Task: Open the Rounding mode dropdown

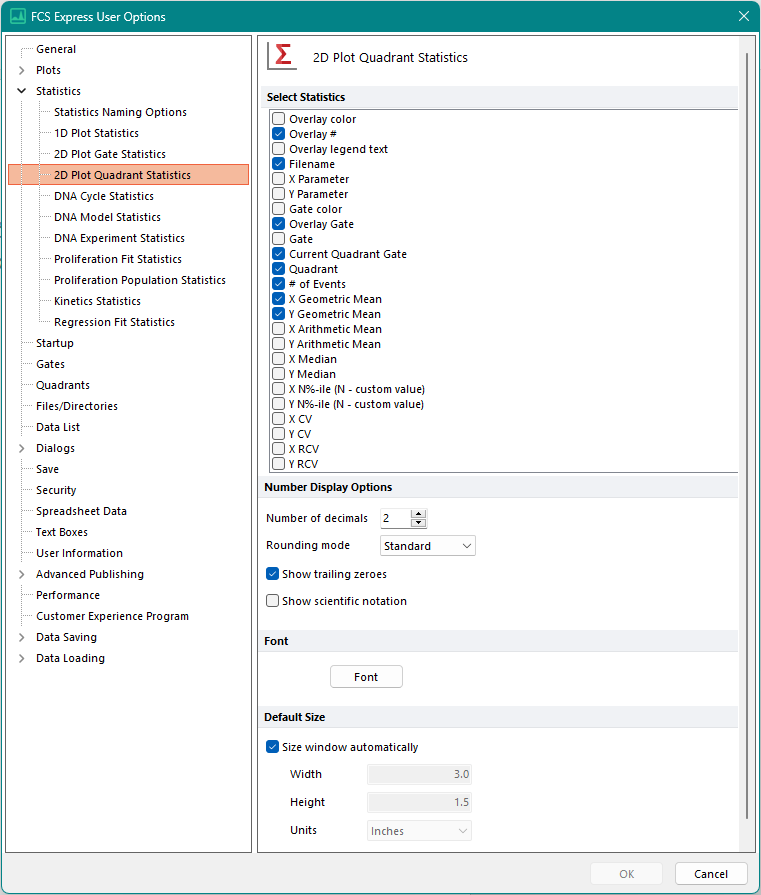Action: click(428, 546)
